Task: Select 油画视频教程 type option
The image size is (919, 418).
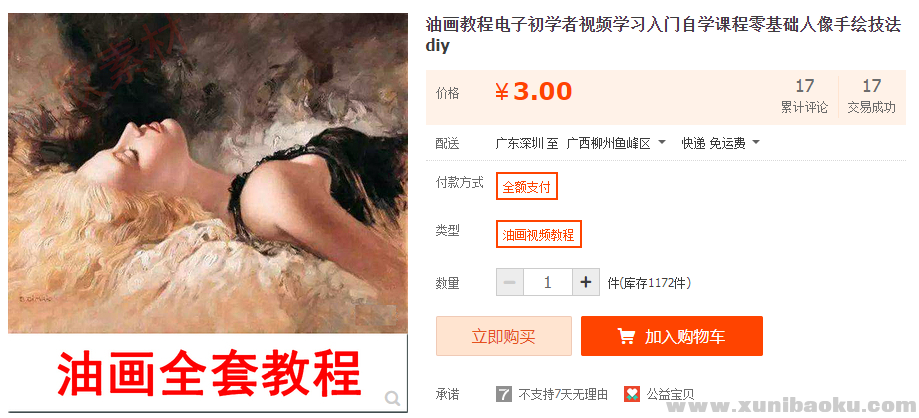Action: click(539, 234)
